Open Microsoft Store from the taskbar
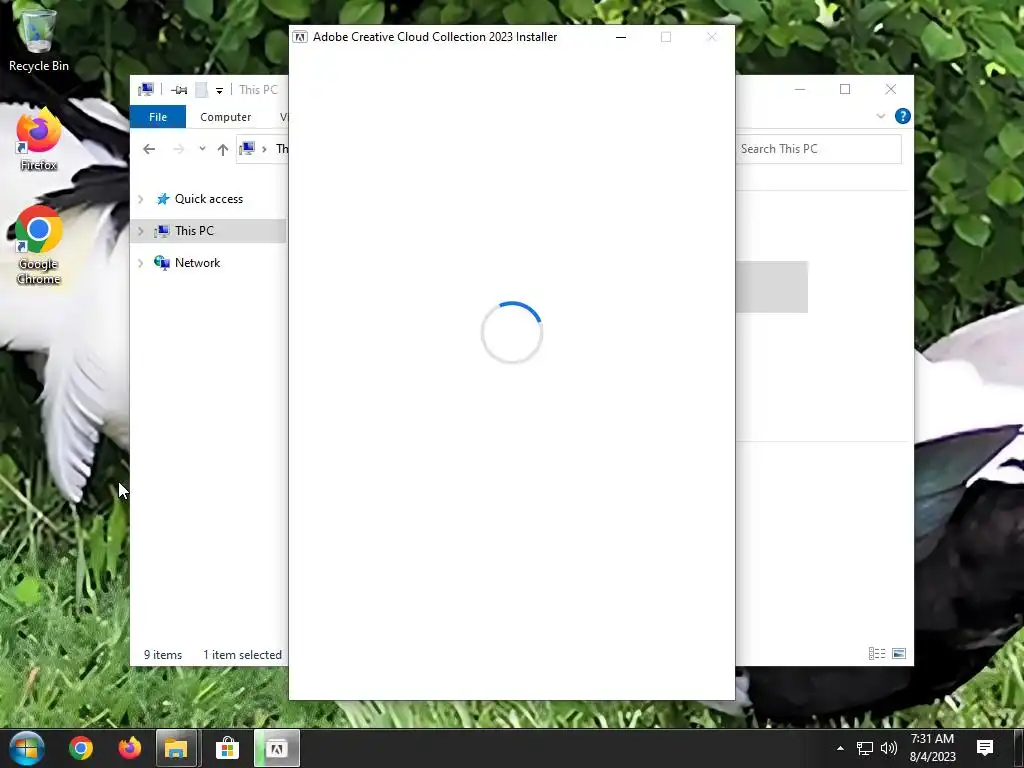This screenshot has width=1024, height=768. [x=227, y=748]
